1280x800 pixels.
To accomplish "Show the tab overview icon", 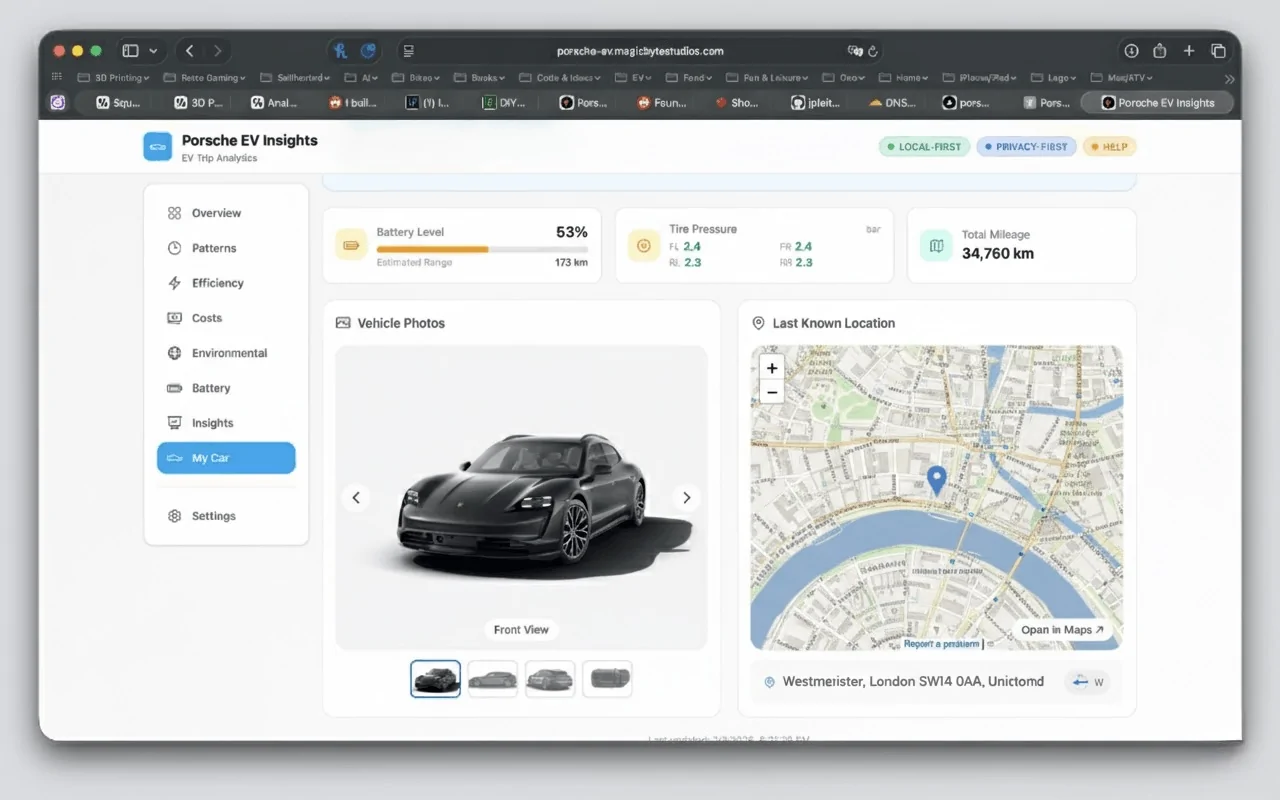I will pyautogui.click(x=1218, y=50).
